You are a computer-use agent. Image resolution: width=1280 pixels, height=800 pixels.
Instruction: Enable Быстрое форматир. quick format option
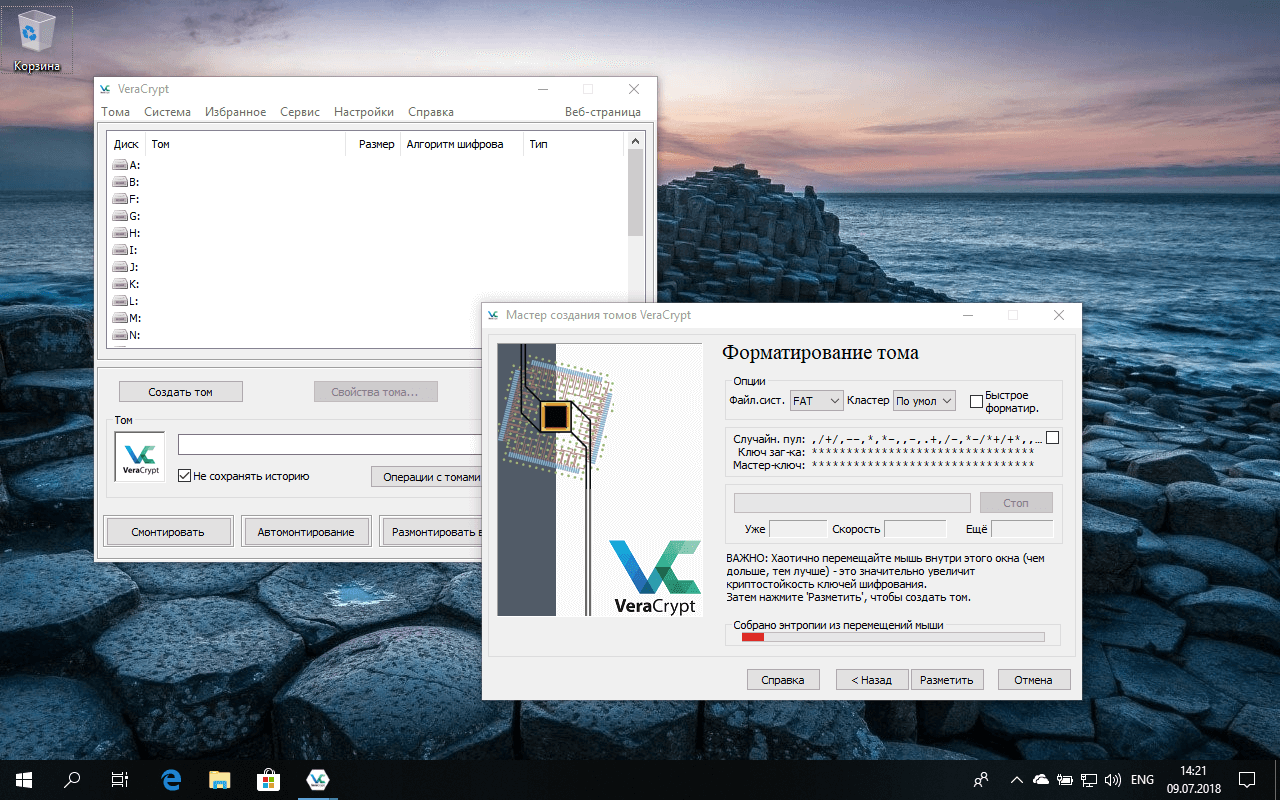[x=976, y=400]
